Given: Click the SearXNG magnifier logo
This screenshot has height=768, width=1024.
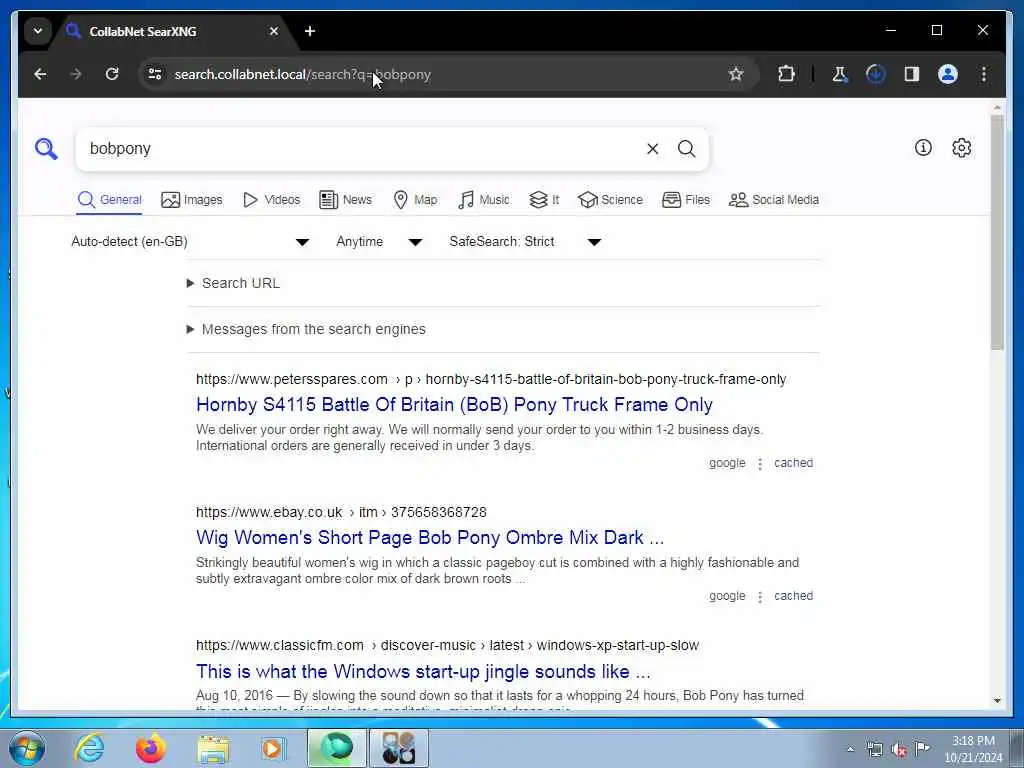Looking at the screenshot, I should click(x=46, y=149).
